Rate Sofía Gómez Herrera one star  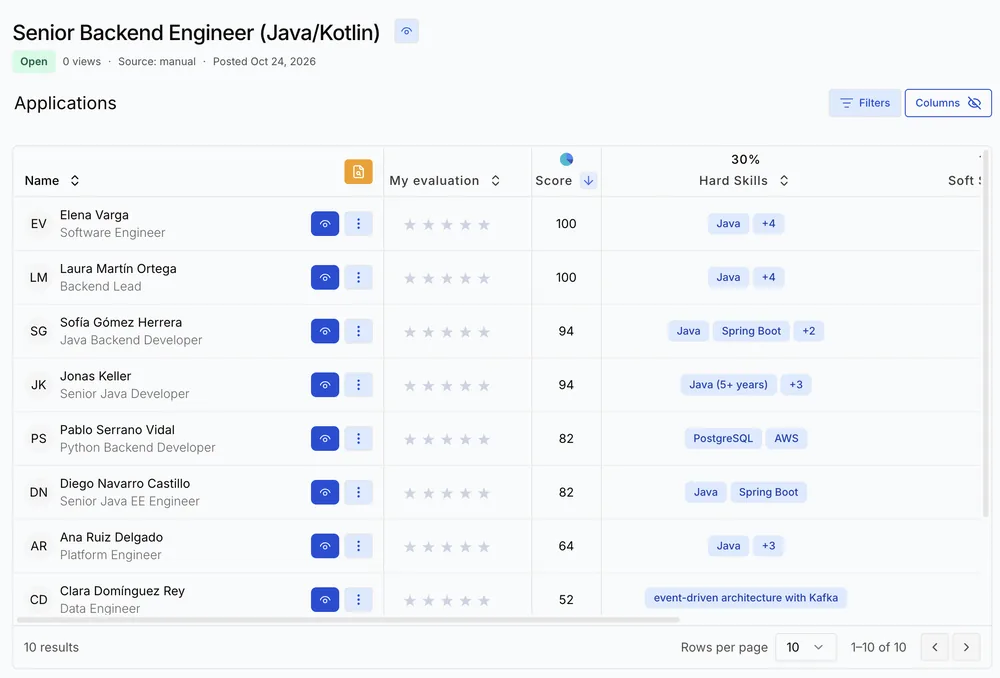pyautogui.click(x=410, y=332)
